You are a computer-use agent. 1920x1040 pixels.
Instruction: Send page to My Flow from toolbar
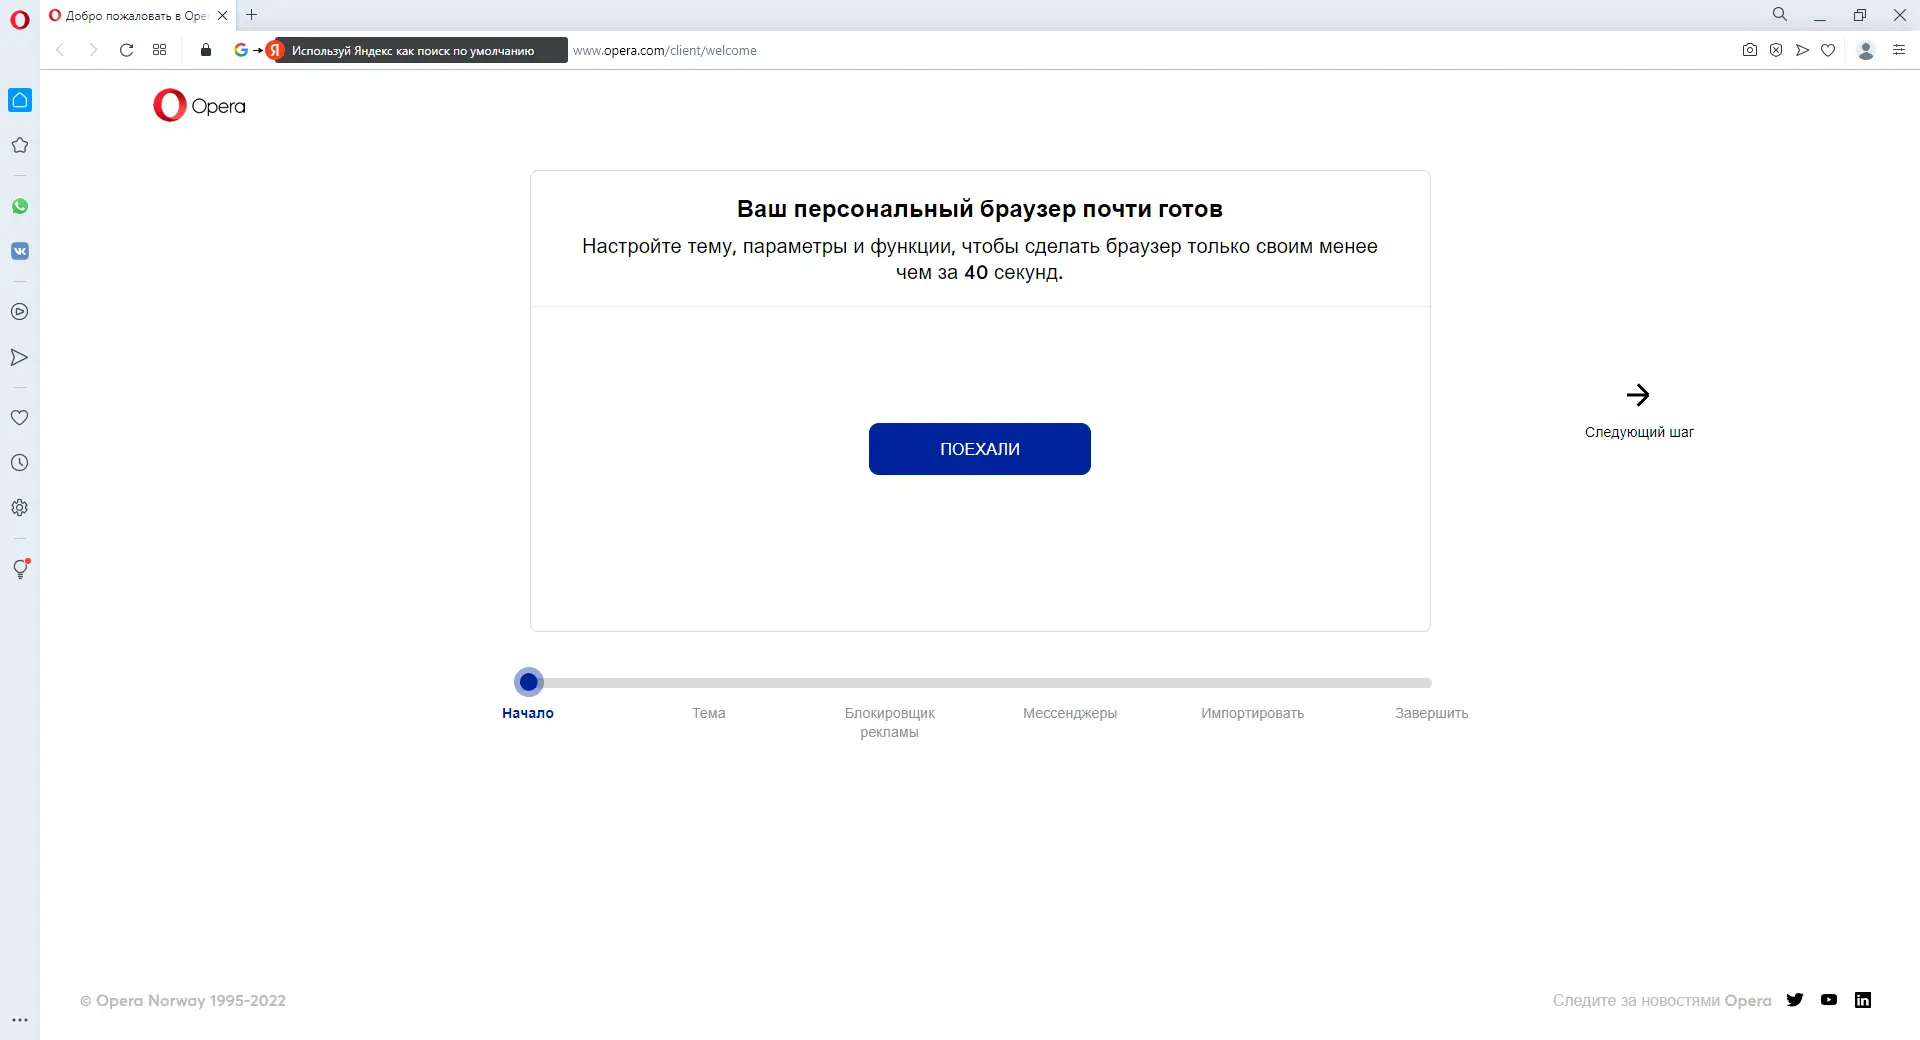pos(1802,50)
